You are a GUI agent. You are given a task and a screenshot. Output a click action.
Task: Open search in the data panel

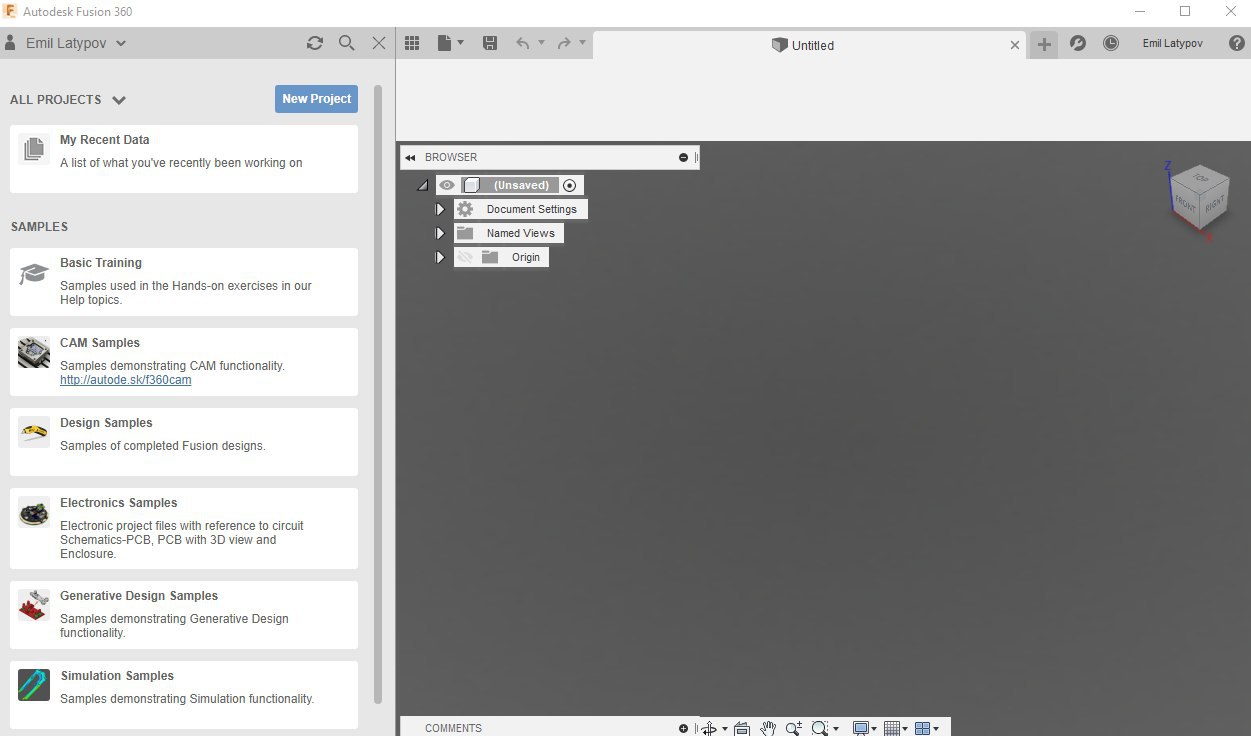click(346, 43)
